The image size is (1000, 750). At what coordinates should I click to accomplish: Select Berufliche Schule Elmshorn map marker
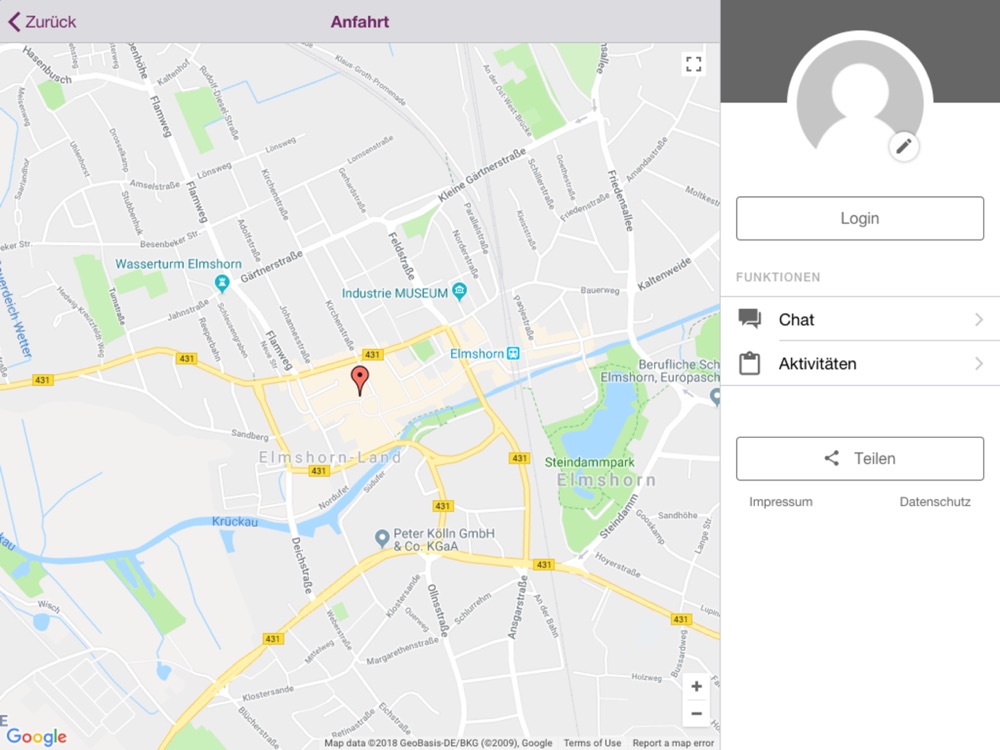(716, 397)
